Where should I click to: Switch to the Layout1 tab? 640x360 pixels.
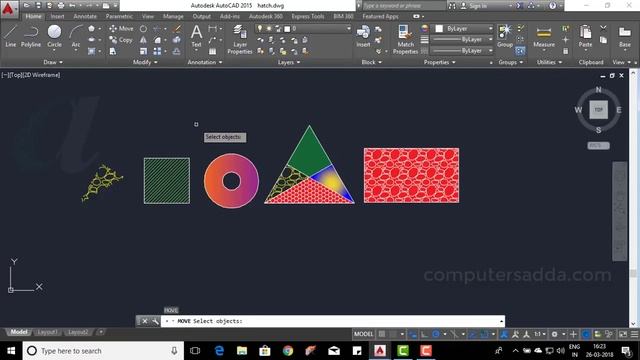point(47,332)
